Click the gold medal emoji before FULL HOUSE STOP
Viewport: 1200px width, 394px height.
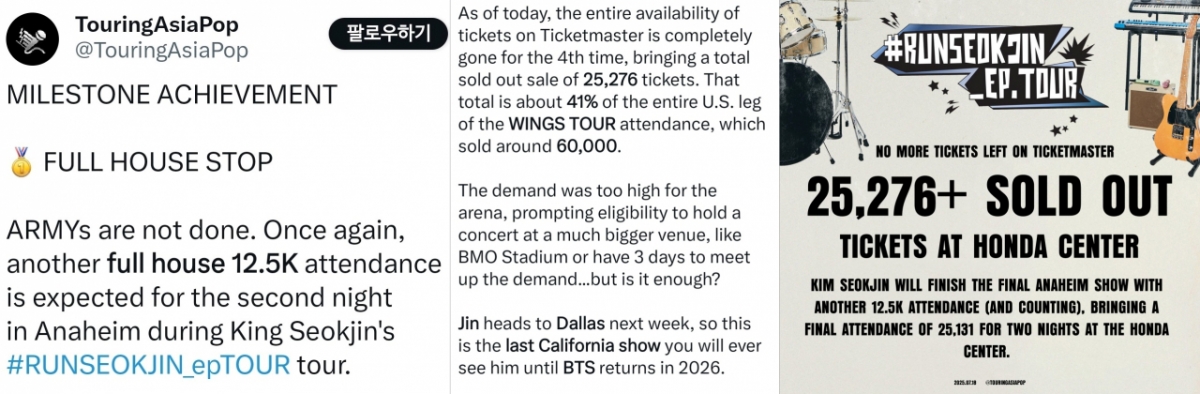(x=20, y=161)
